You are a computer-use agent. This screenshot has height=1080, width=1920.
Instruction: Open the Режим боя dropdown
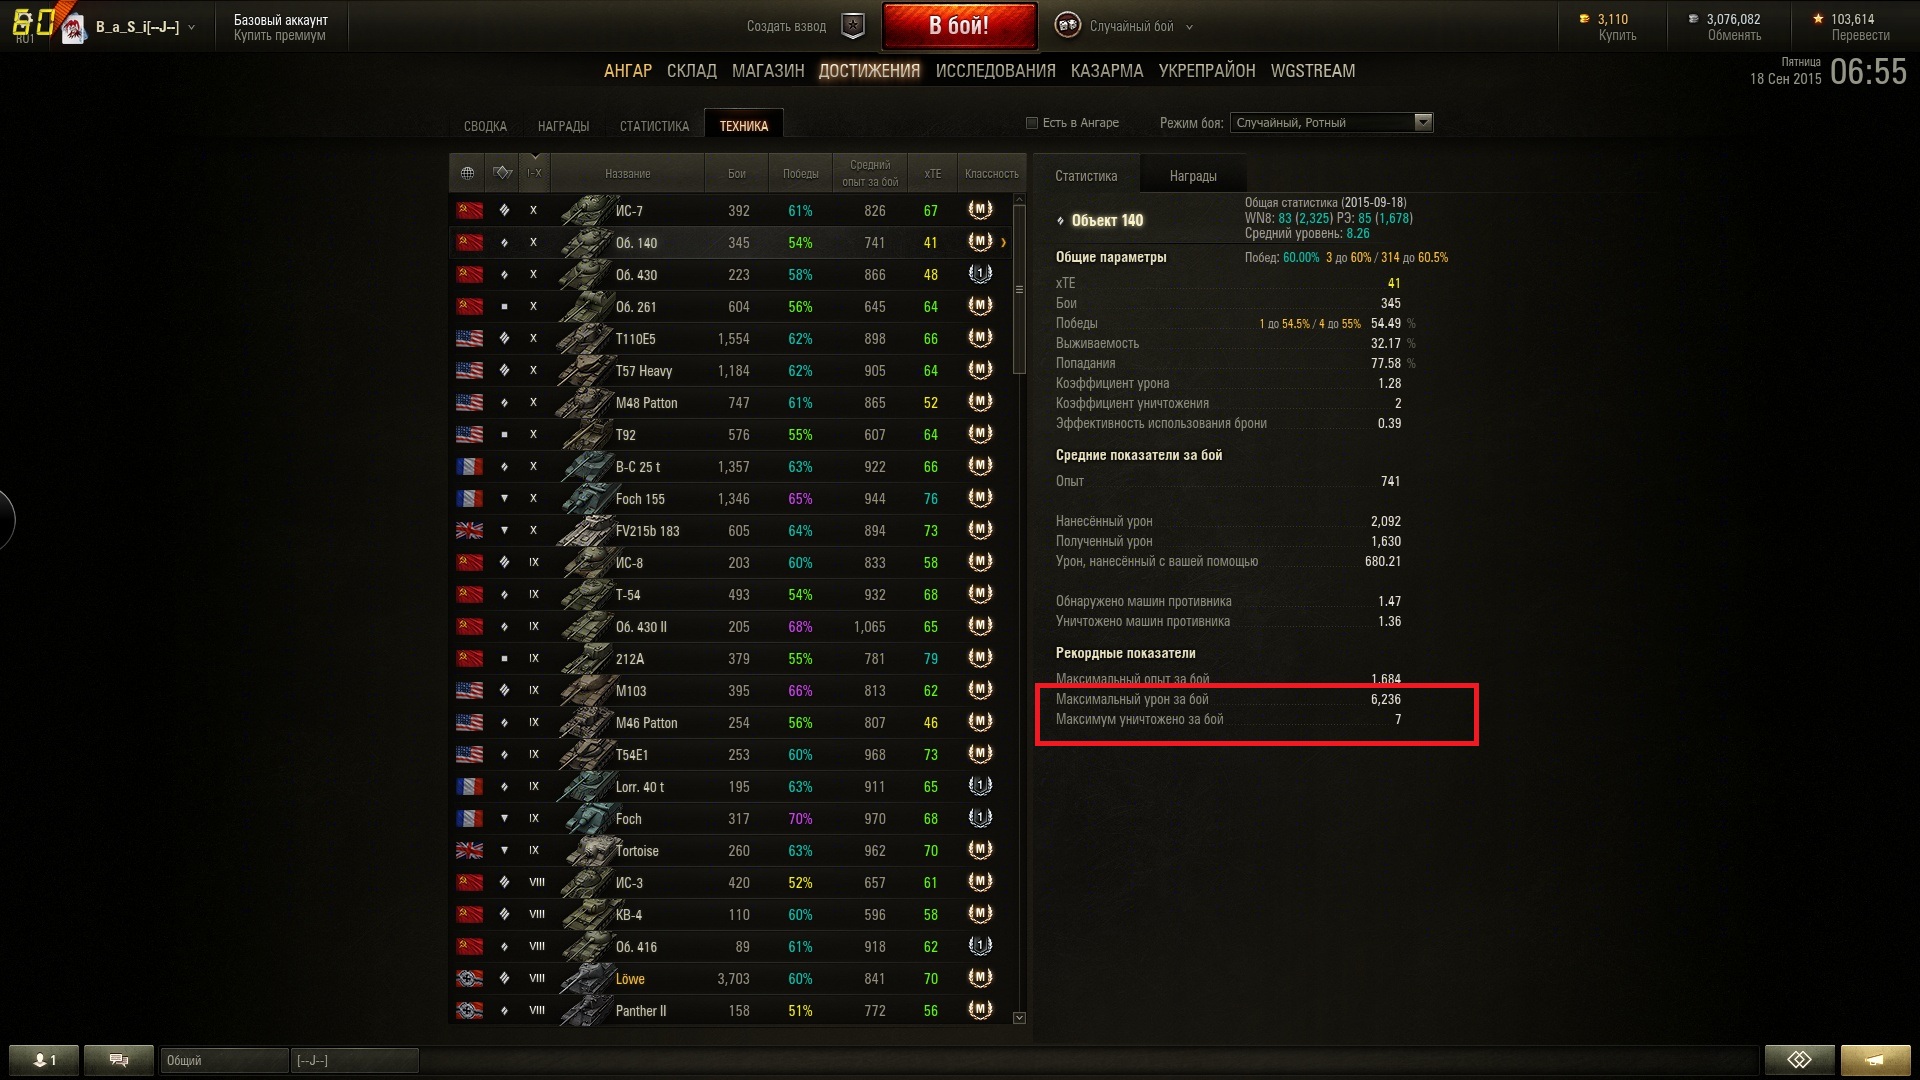coord(1331,123)
